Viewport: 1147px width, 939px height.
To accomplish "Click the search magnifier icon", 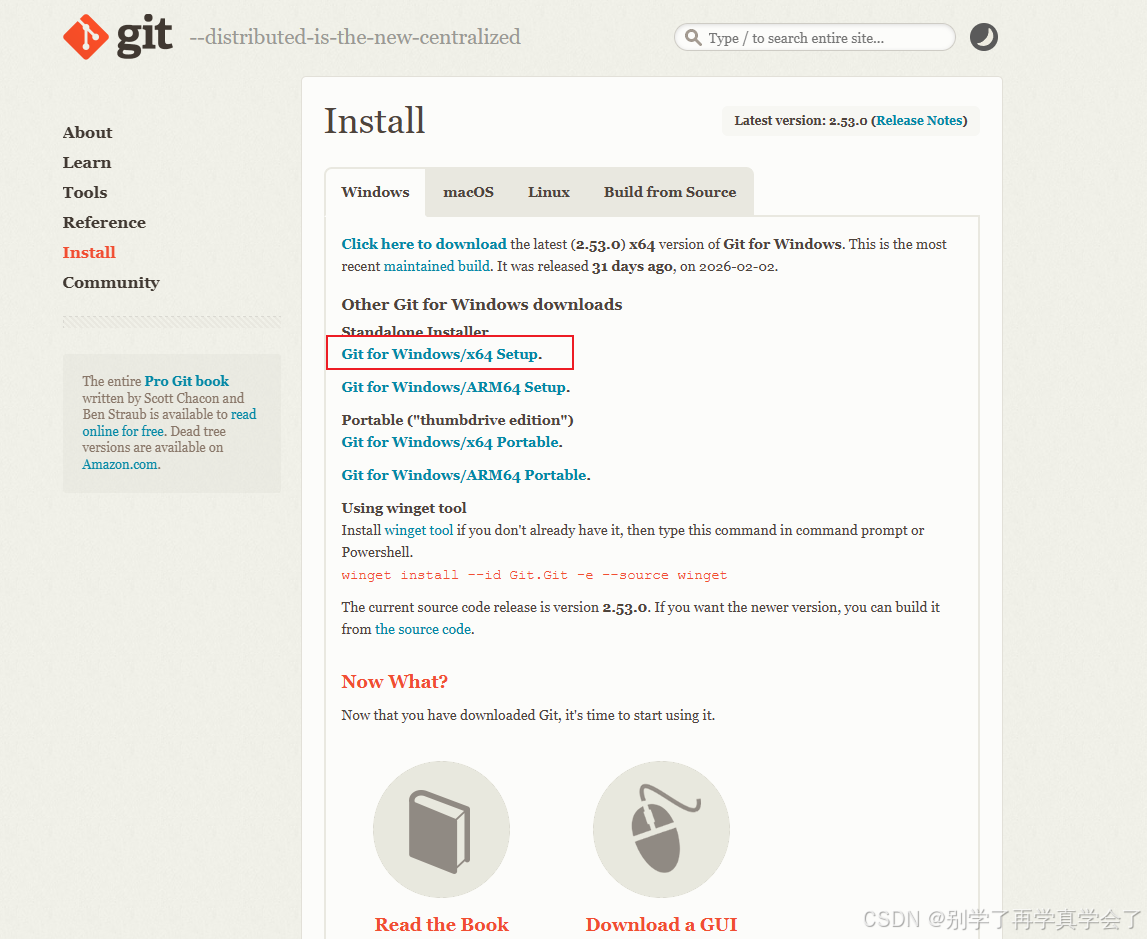I will [693, 37].
